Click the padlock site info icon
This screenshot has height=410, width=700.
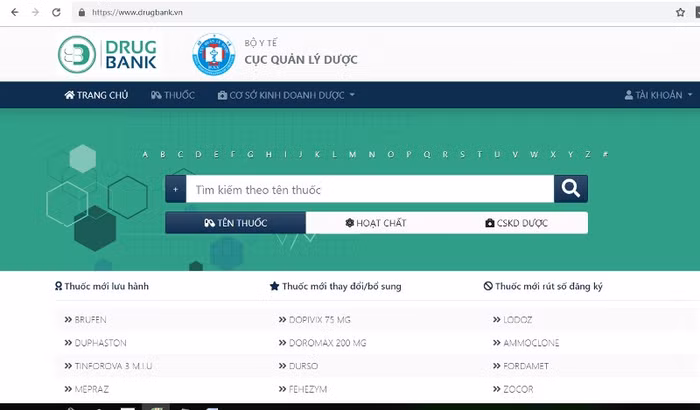click(x=82, y=12)
